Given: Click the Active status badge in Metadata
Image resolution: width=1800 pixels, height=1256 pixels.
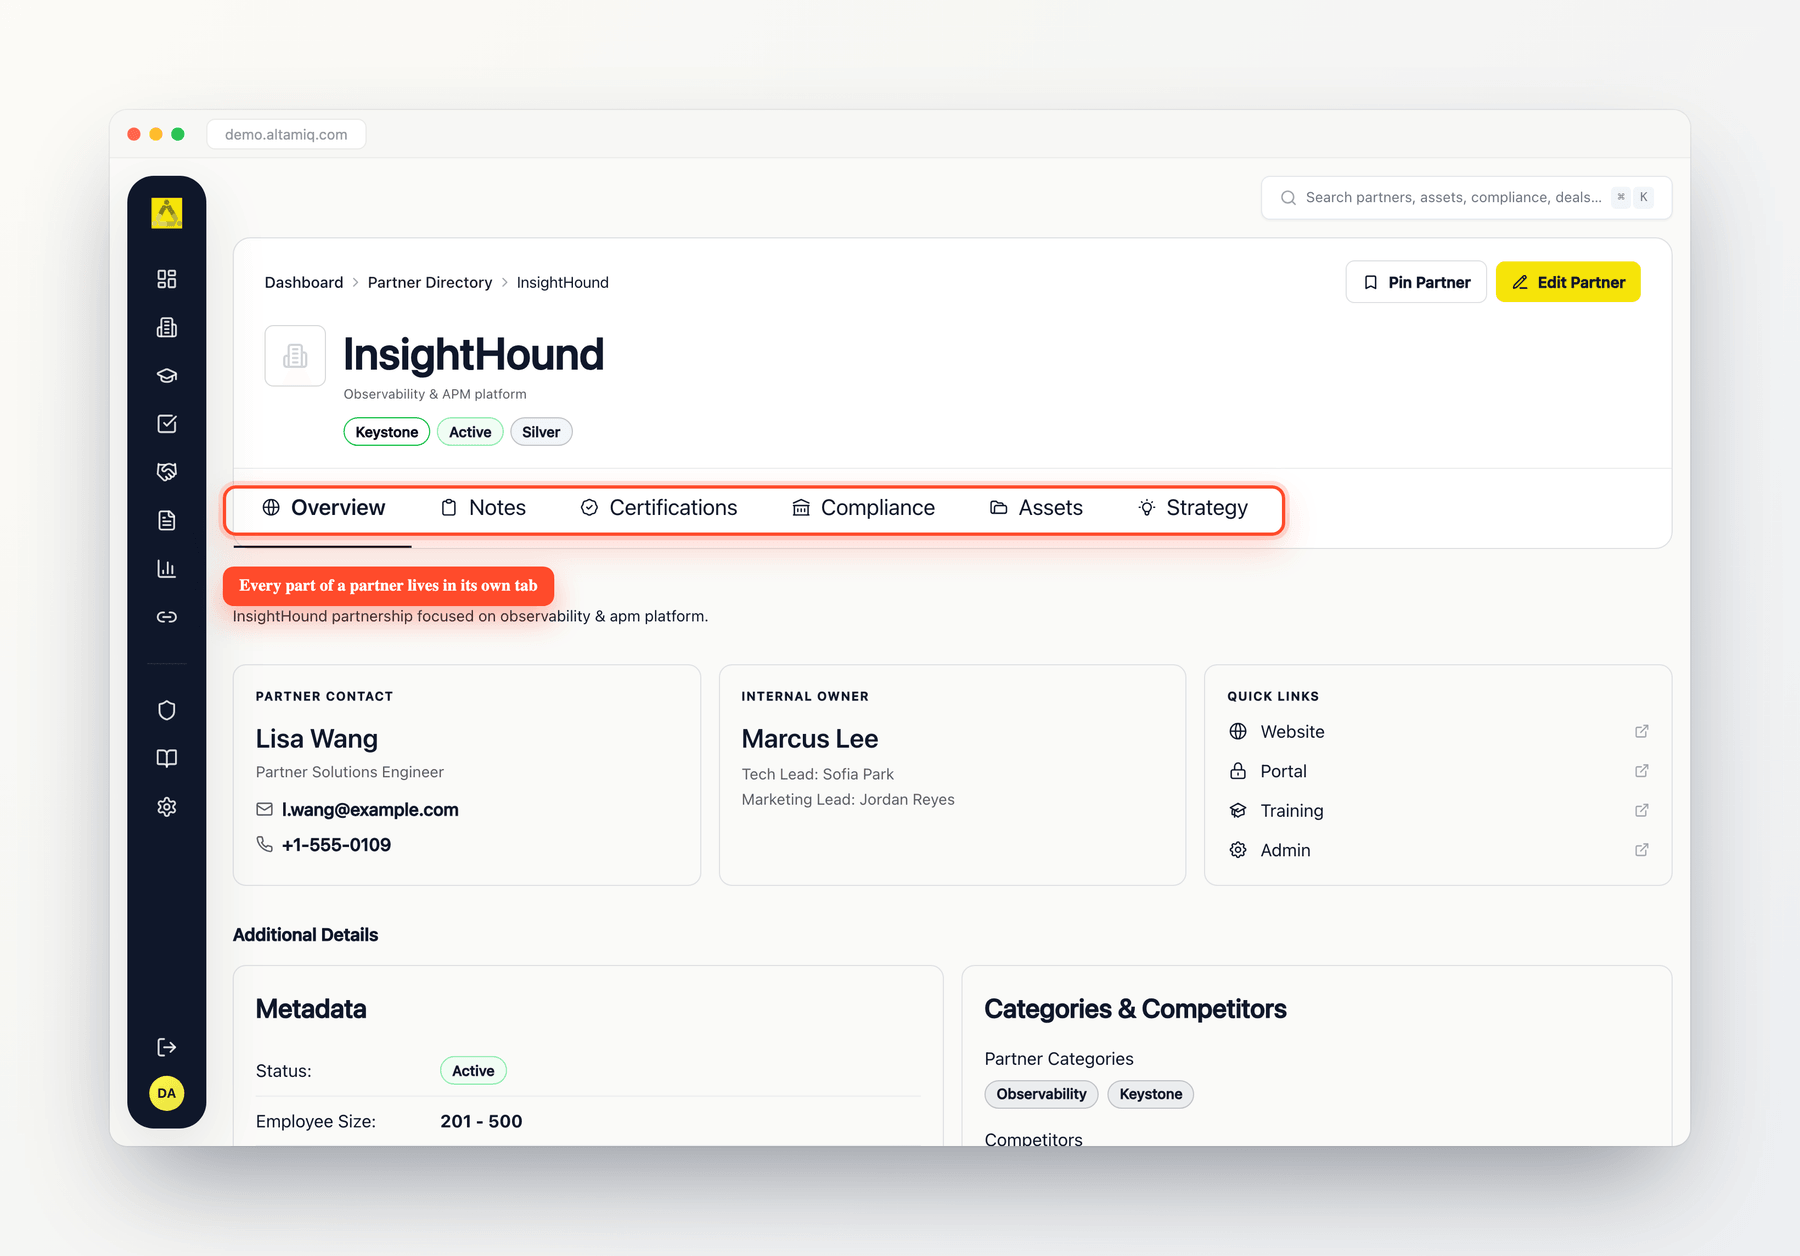Looking at the screenshot, I should tap(473, 1071).
